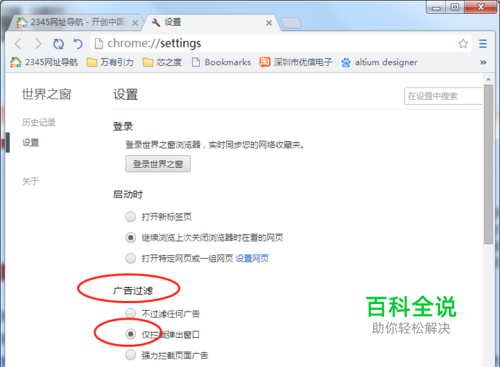Open 历史记录 in the sidebar

click(x=39, y=123)
